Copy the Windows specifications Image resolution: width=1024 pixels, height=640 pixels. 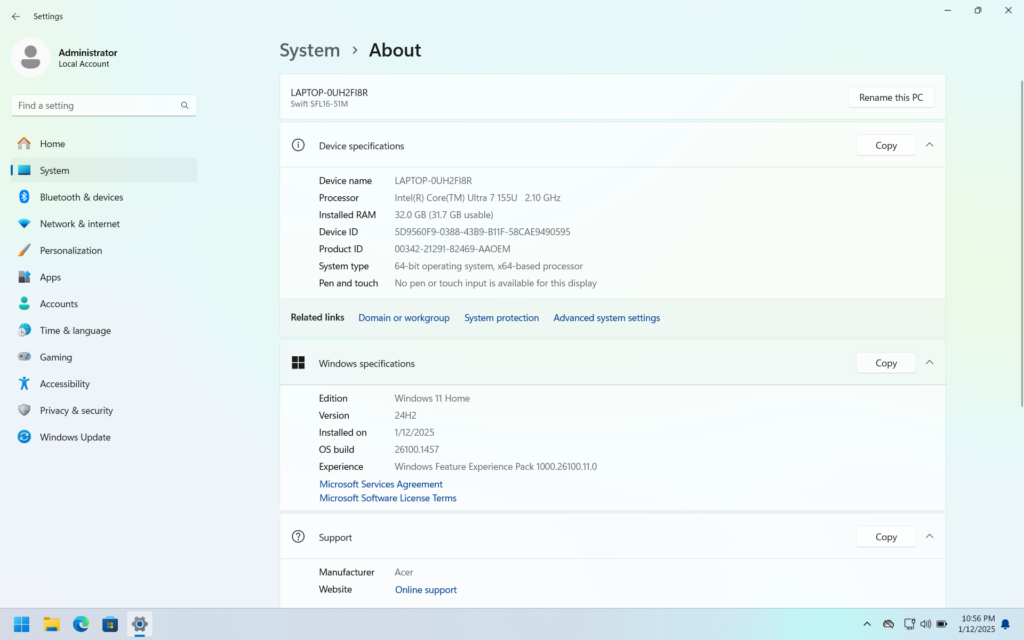tap(886, 363)
